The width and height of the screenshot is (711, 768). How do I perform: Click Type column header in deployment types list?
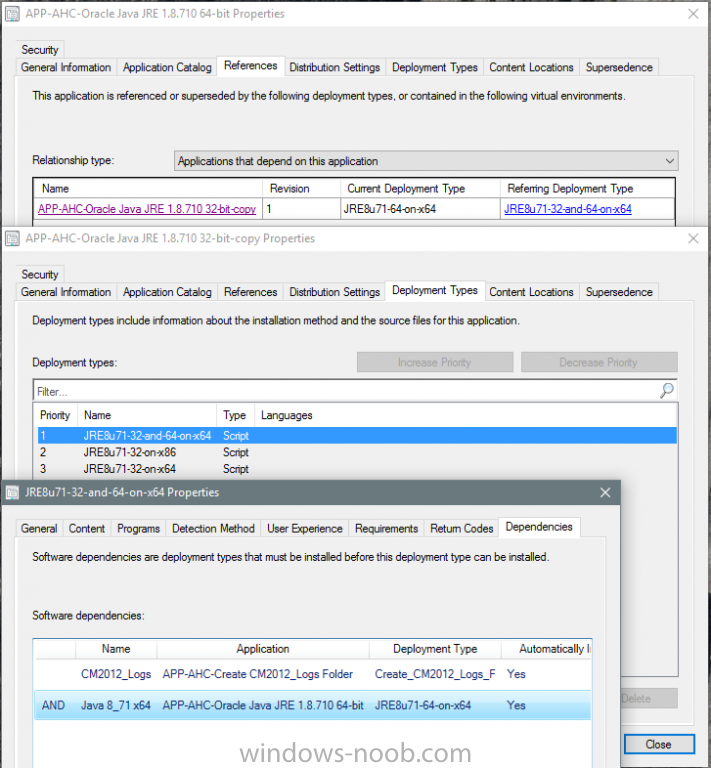[235, 415]
